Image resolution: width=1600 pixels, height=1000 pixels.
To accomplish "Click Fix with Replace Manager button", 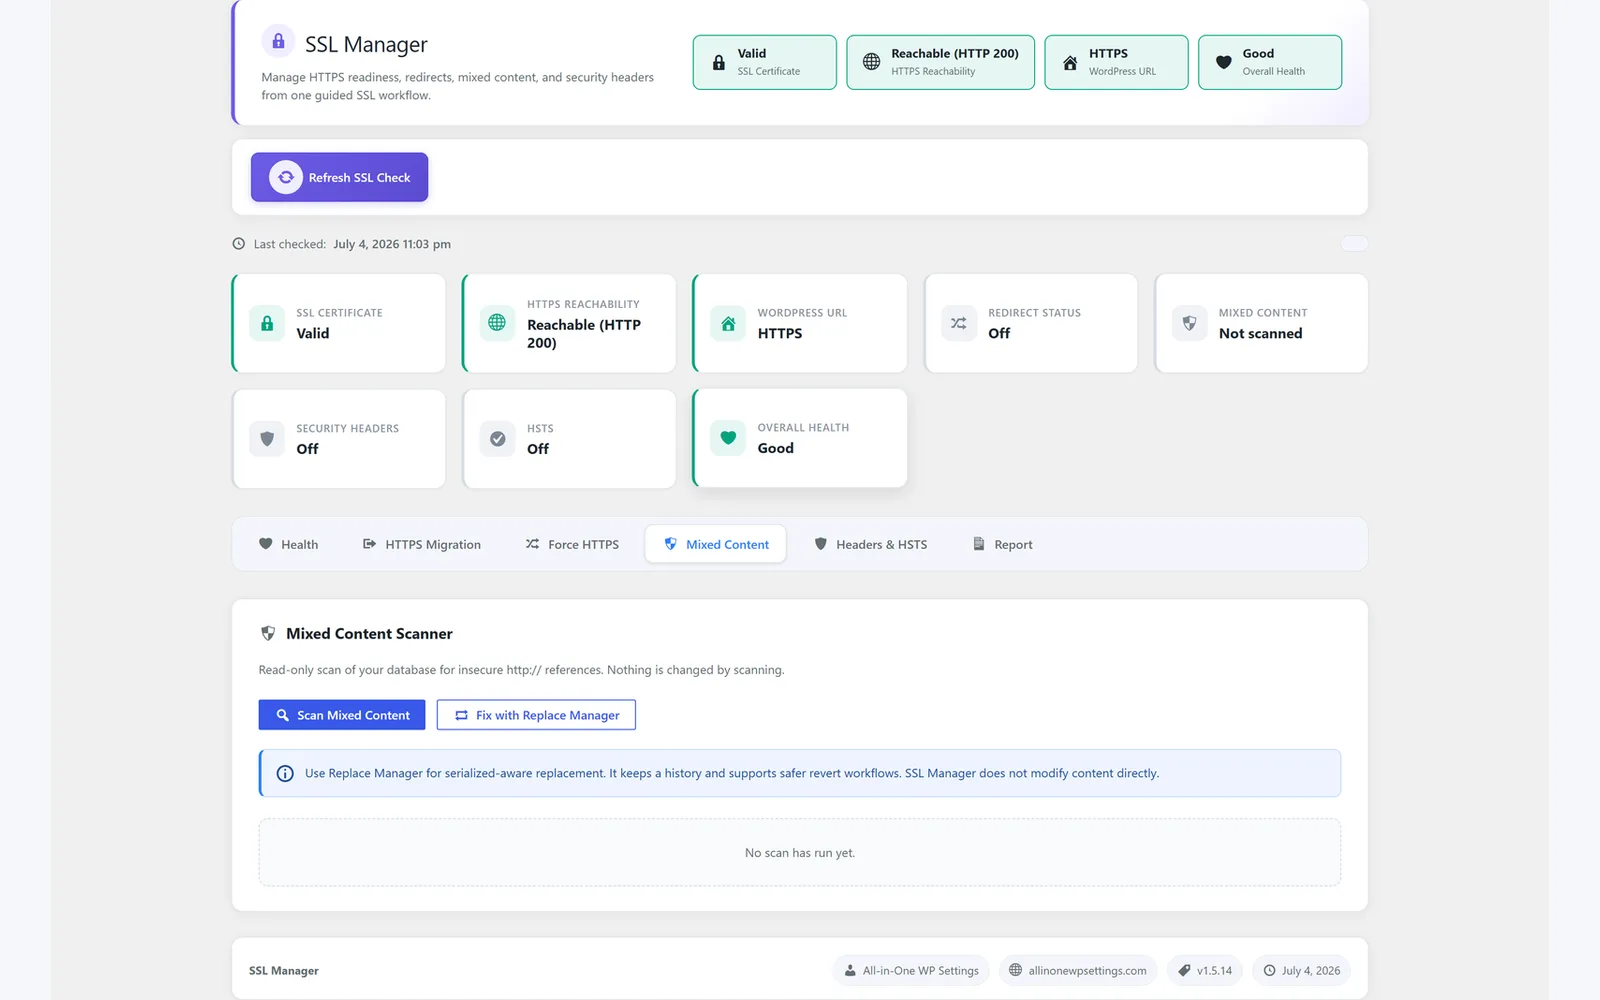I will coord(536,715).
